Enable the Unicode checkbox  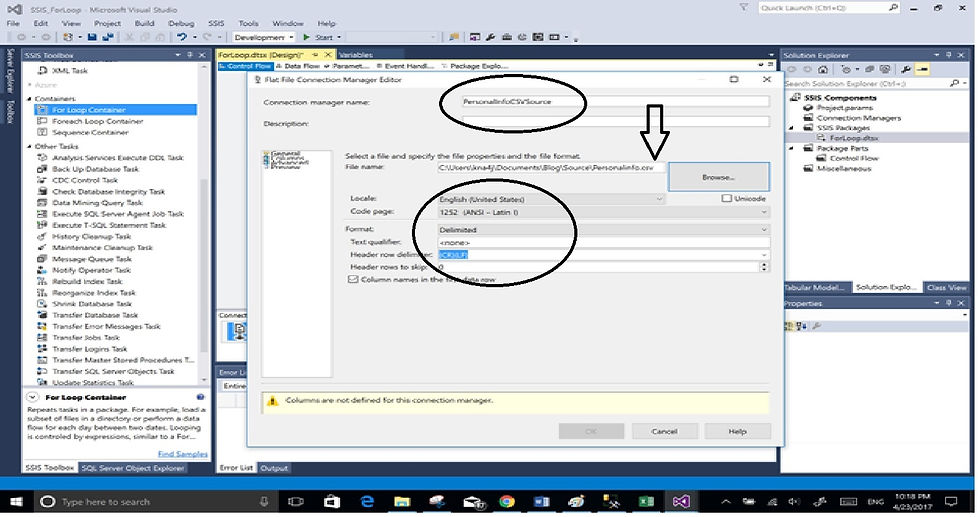coord(726,198)
